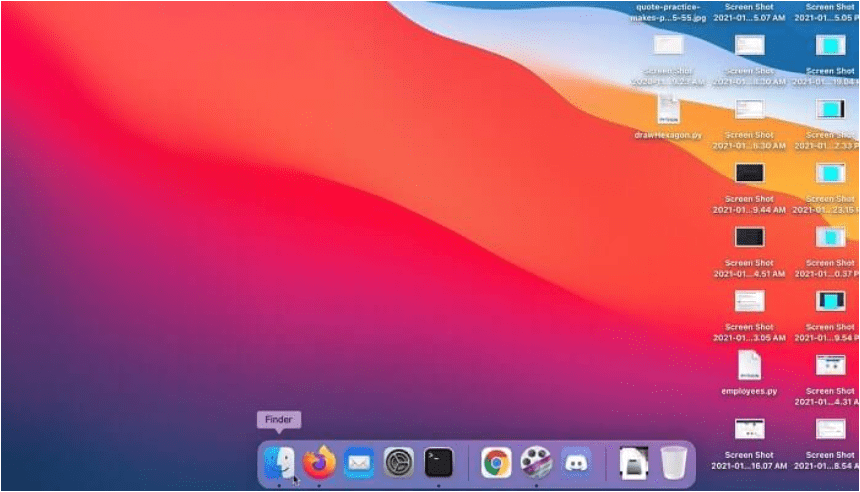Select the screenshot ending 4.51 AM

(749, 237)
